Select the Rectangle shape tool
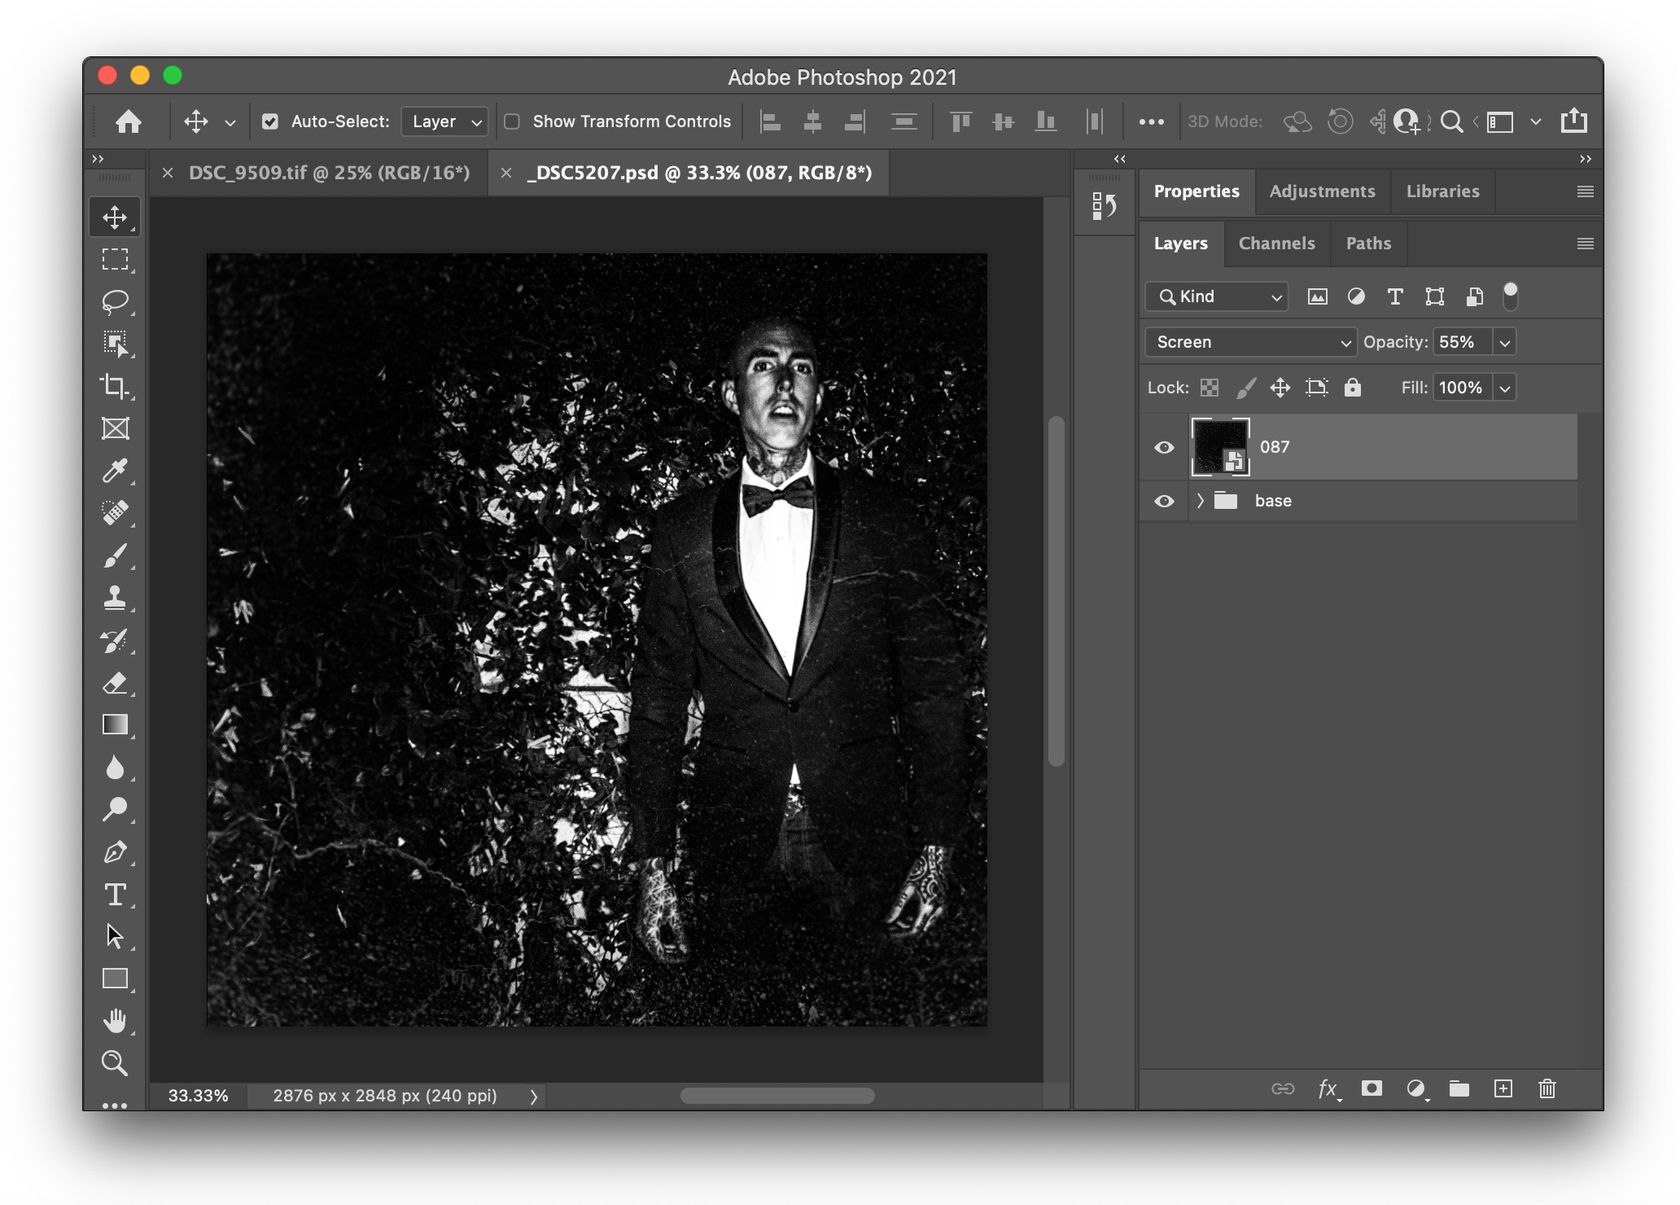1680x1205 pixels. pos(115,979)
